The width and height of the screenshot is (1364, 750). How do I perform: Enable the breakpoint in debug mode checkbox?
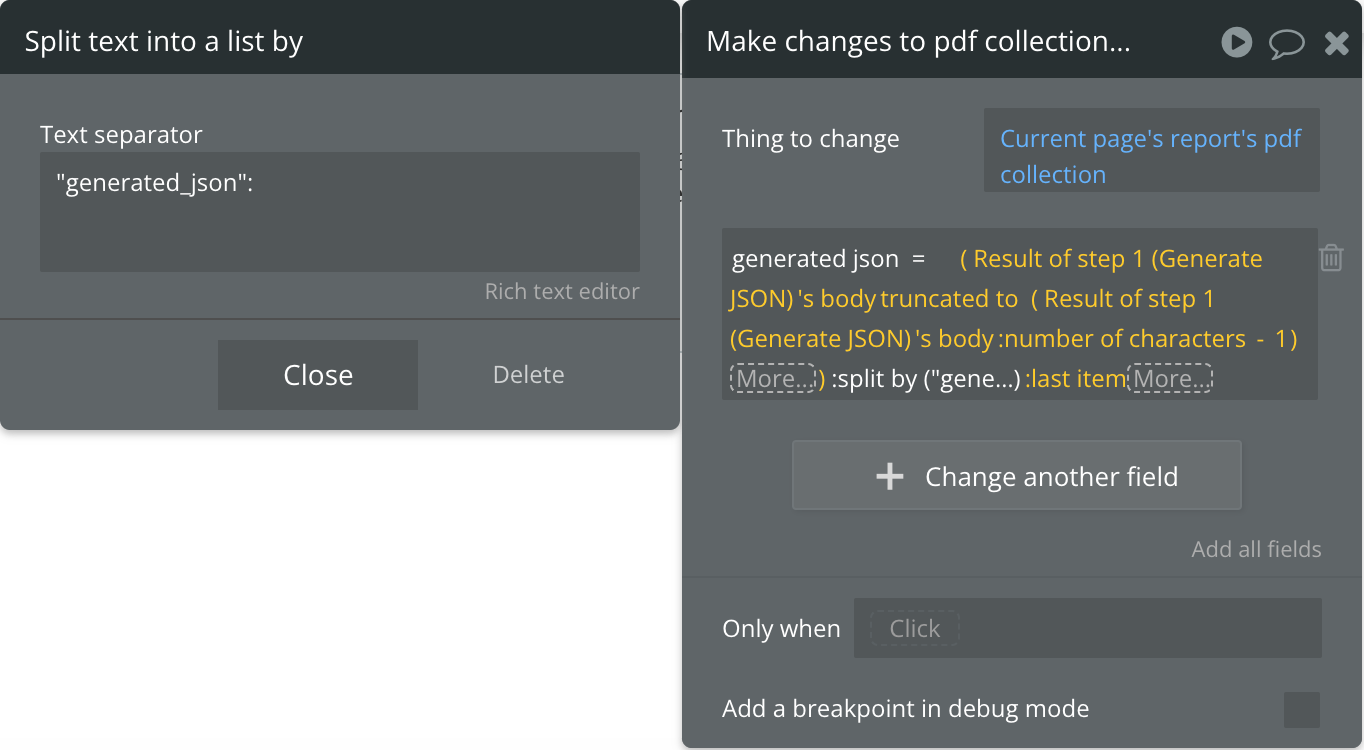[x=1301, y=710]
